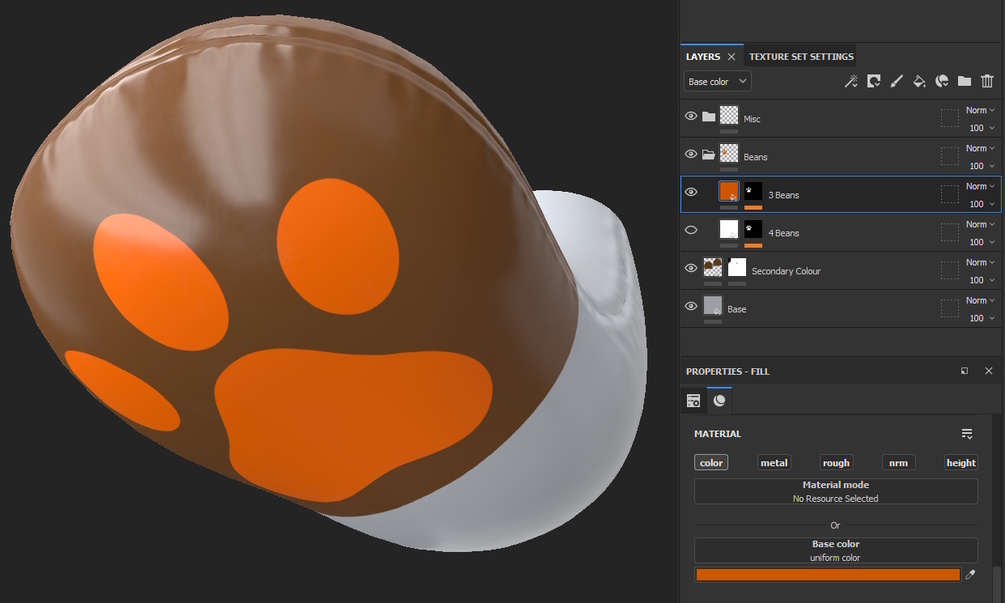1005x603 pixels.
Task: Click the smart material icon in the Layers toolbar
Action: coord(942,81)
